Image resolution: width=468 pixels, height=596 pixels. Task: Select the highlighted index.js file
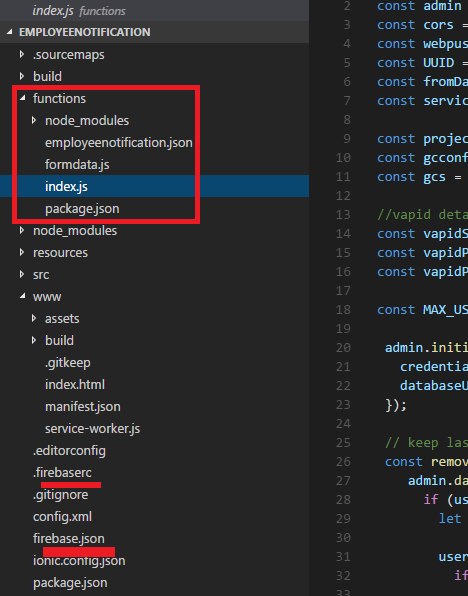pos(154,186)
